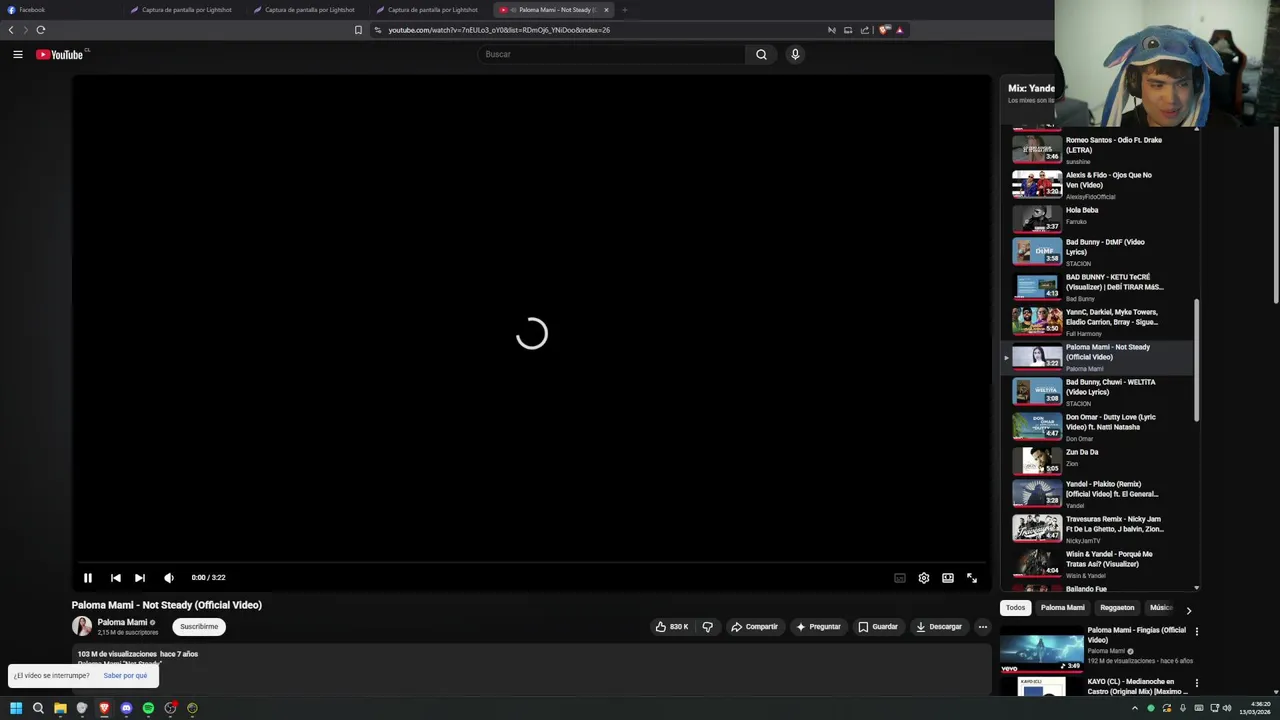Image resolution: width=1280 pixels, height=720 pixels.
Task: Open Brave Rewards triangle icon
Action: [899, 30]
